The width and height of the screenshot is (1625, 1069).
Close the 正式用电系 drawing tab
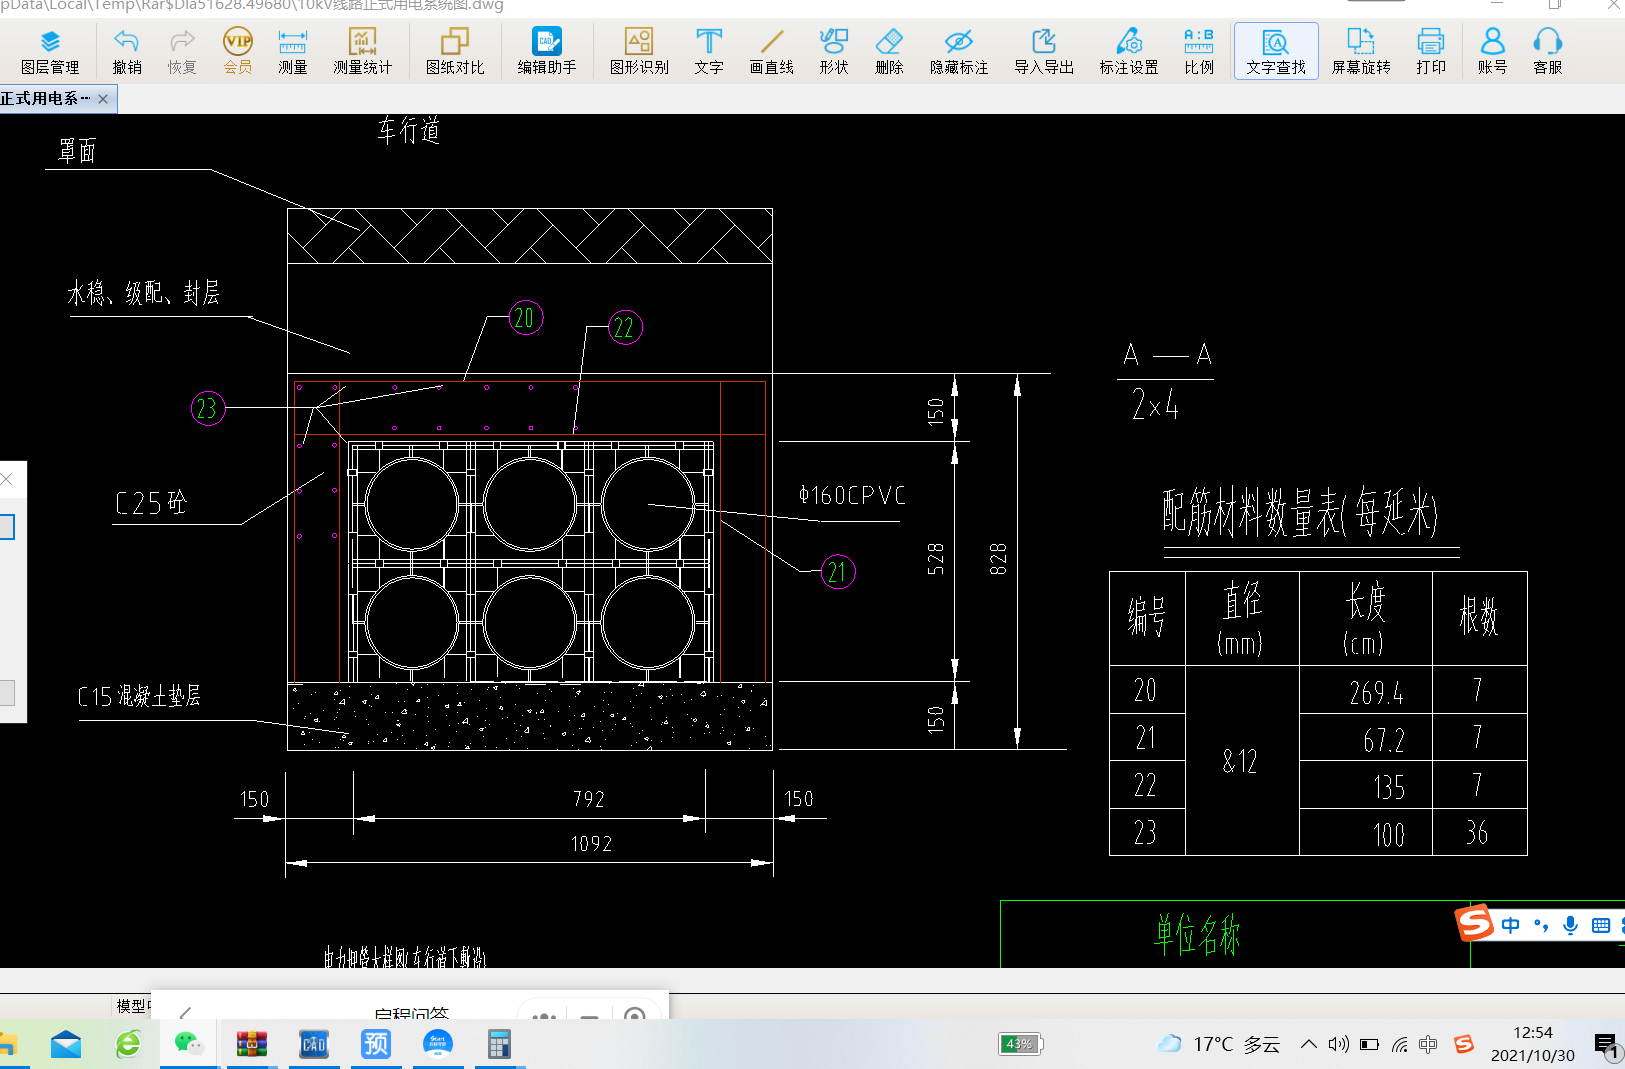tap(103, 99)
